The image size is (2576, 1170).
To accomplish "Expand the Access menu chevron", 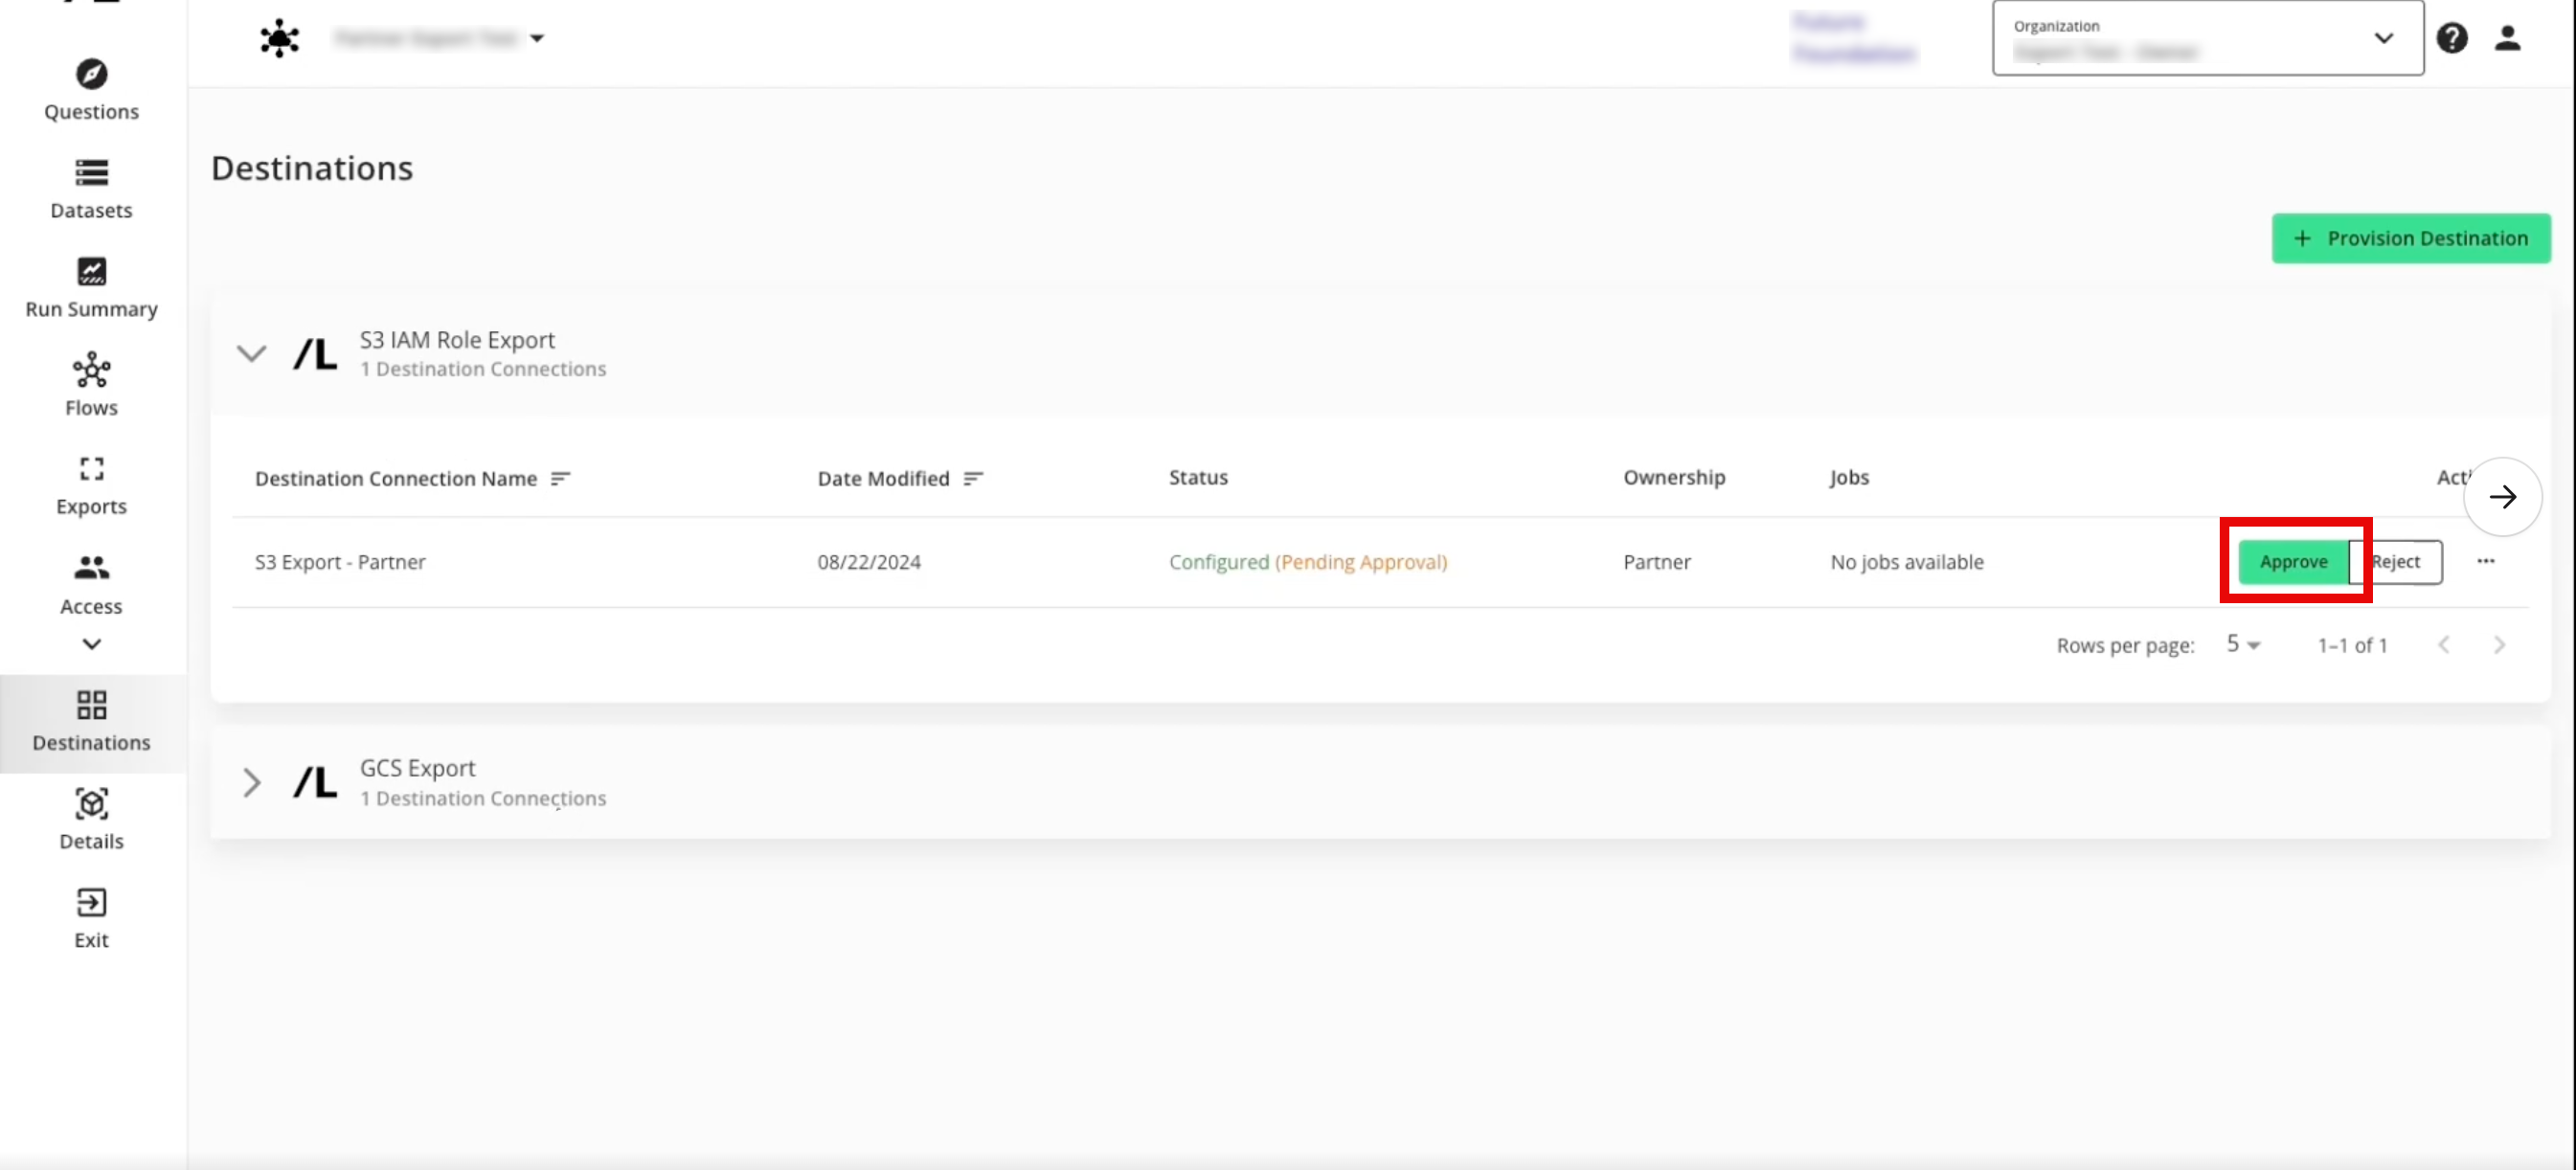I will (x=91, y=644).
